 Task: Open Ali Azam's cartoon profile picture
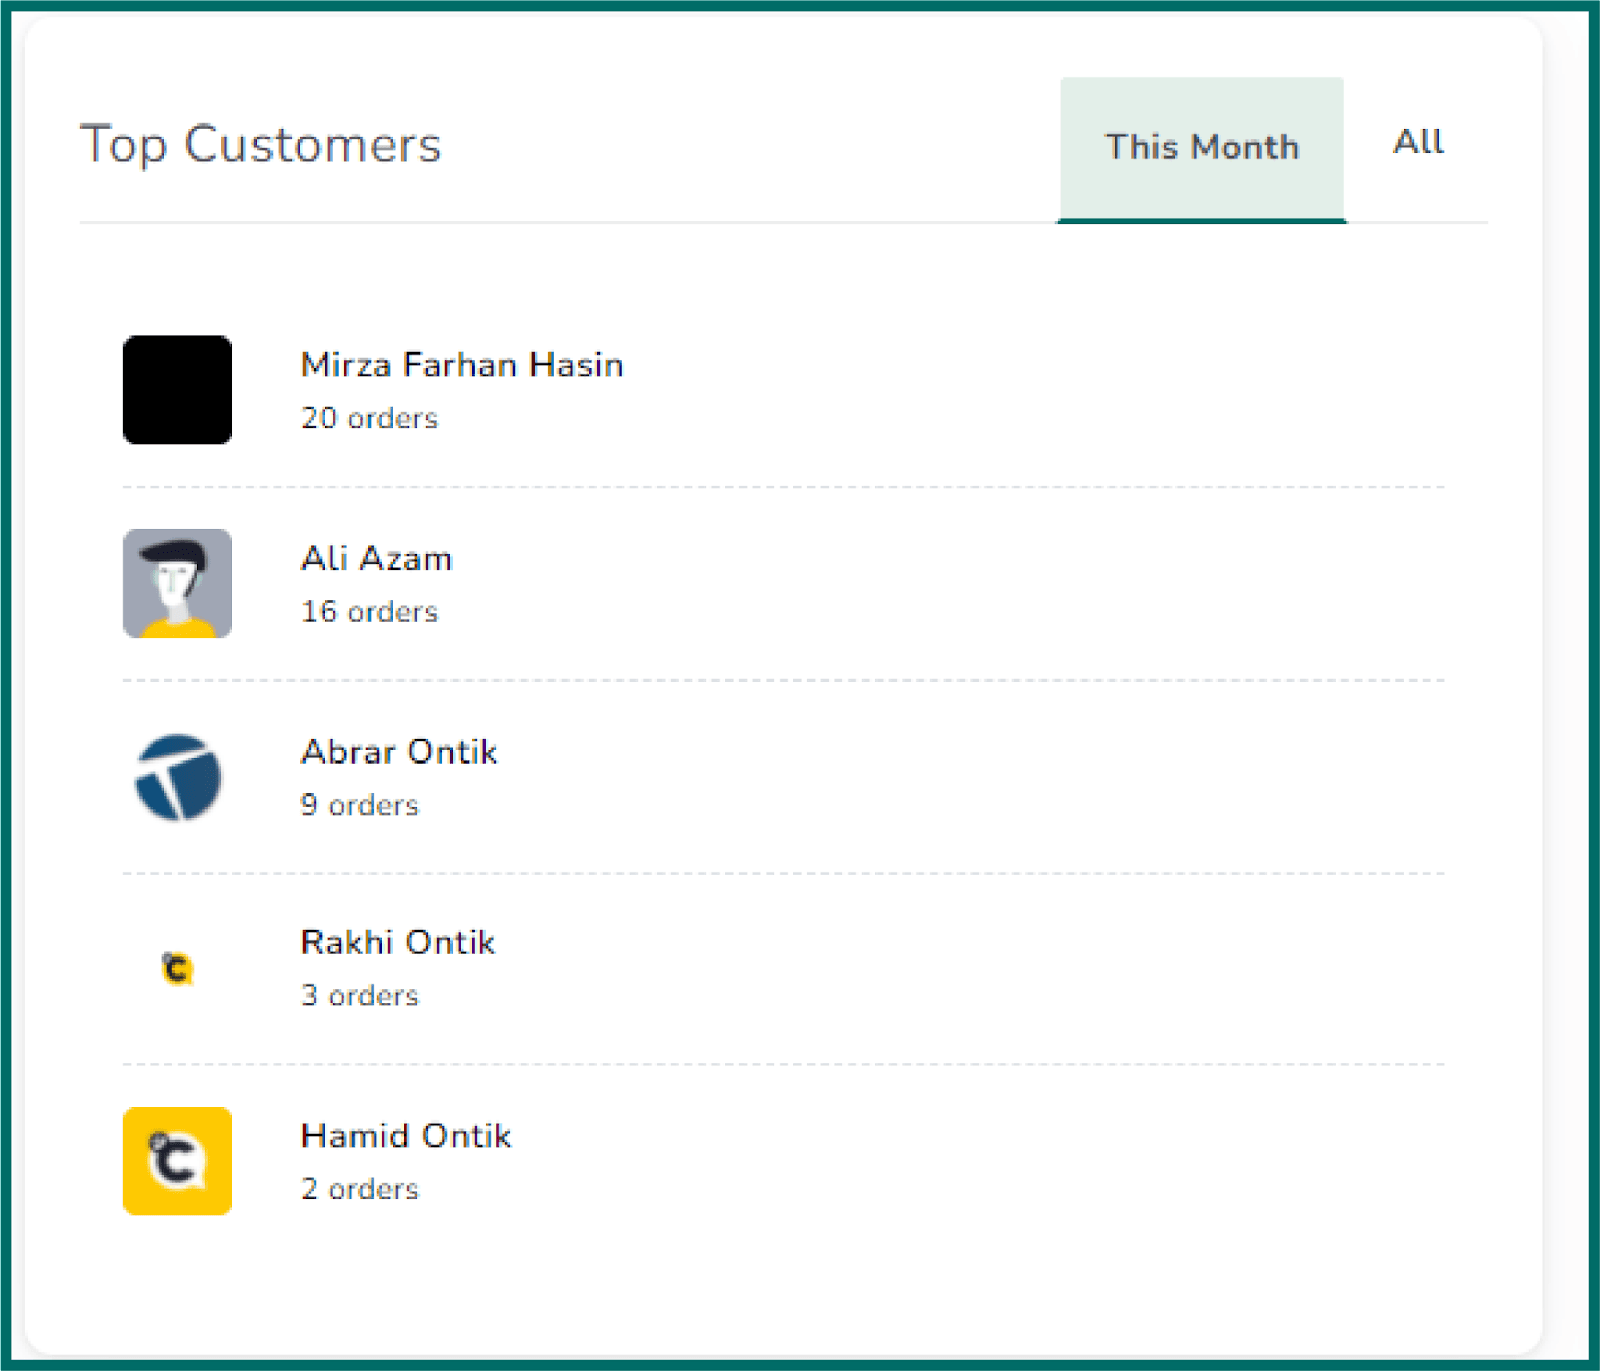177,583
